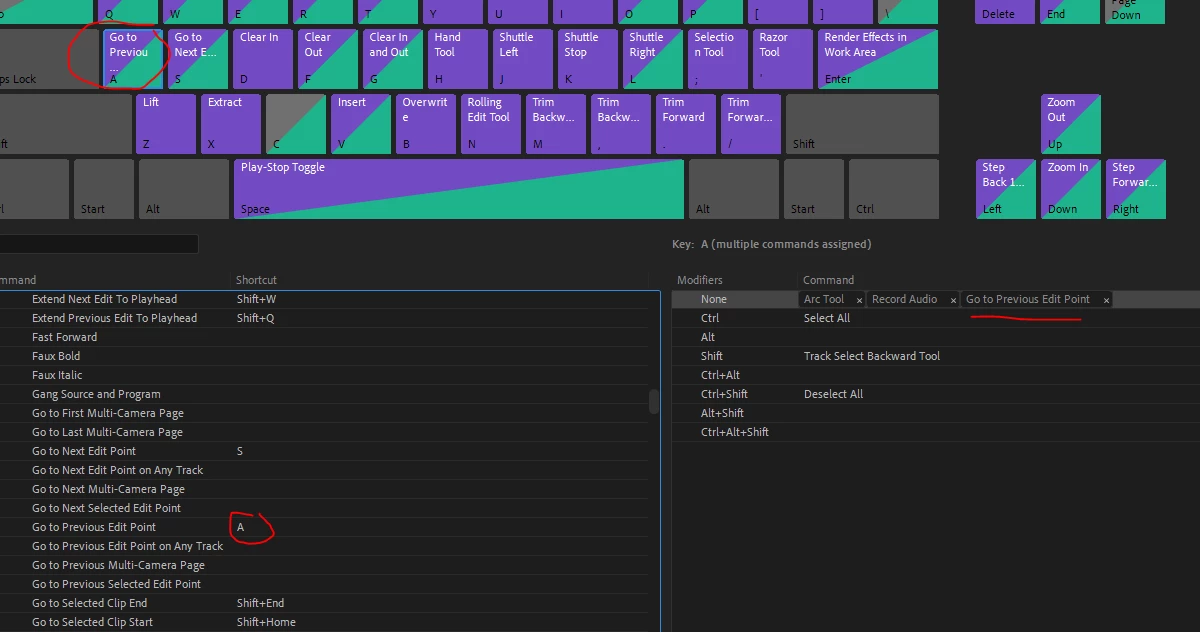Select the Shift modifier row
This screenshot has height=632, width=1200.
[935, 356]
